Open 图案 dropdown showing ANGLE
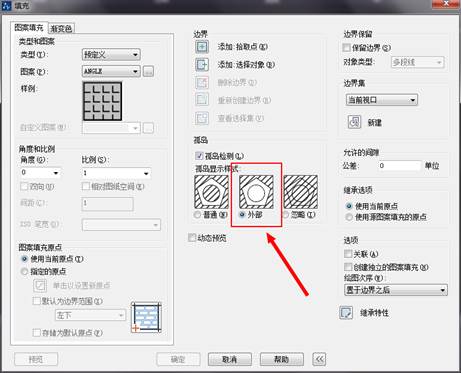 111,71
